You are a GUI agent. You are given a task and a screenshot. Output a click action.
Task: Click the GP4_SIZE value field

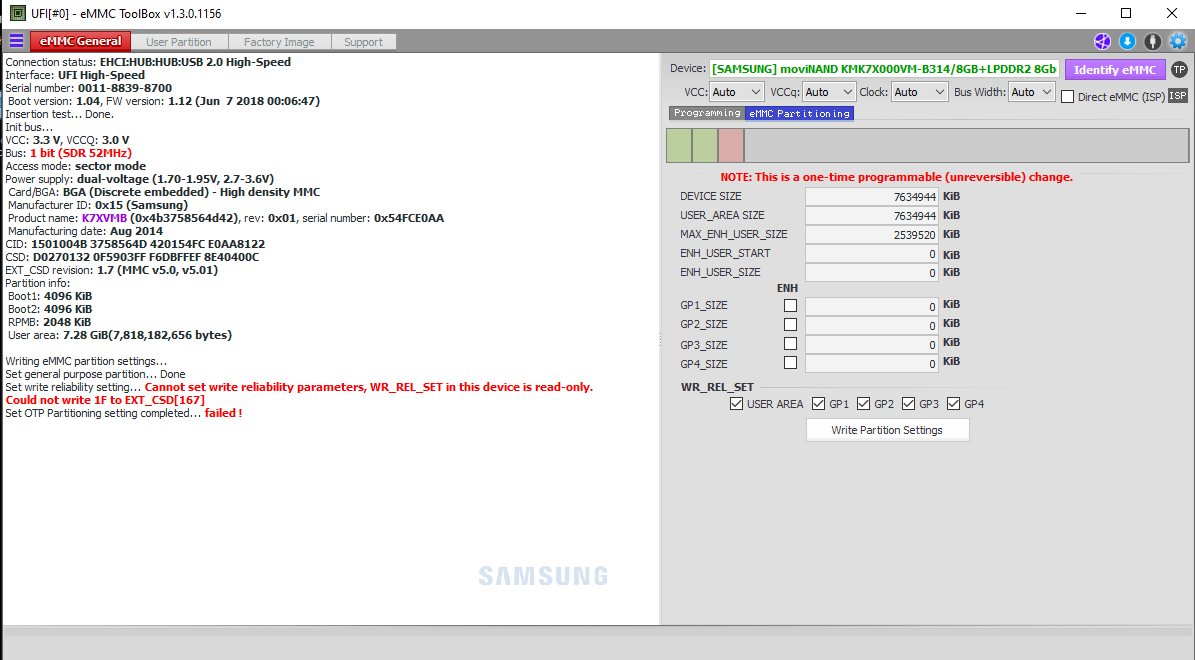(x=872, y=364)
